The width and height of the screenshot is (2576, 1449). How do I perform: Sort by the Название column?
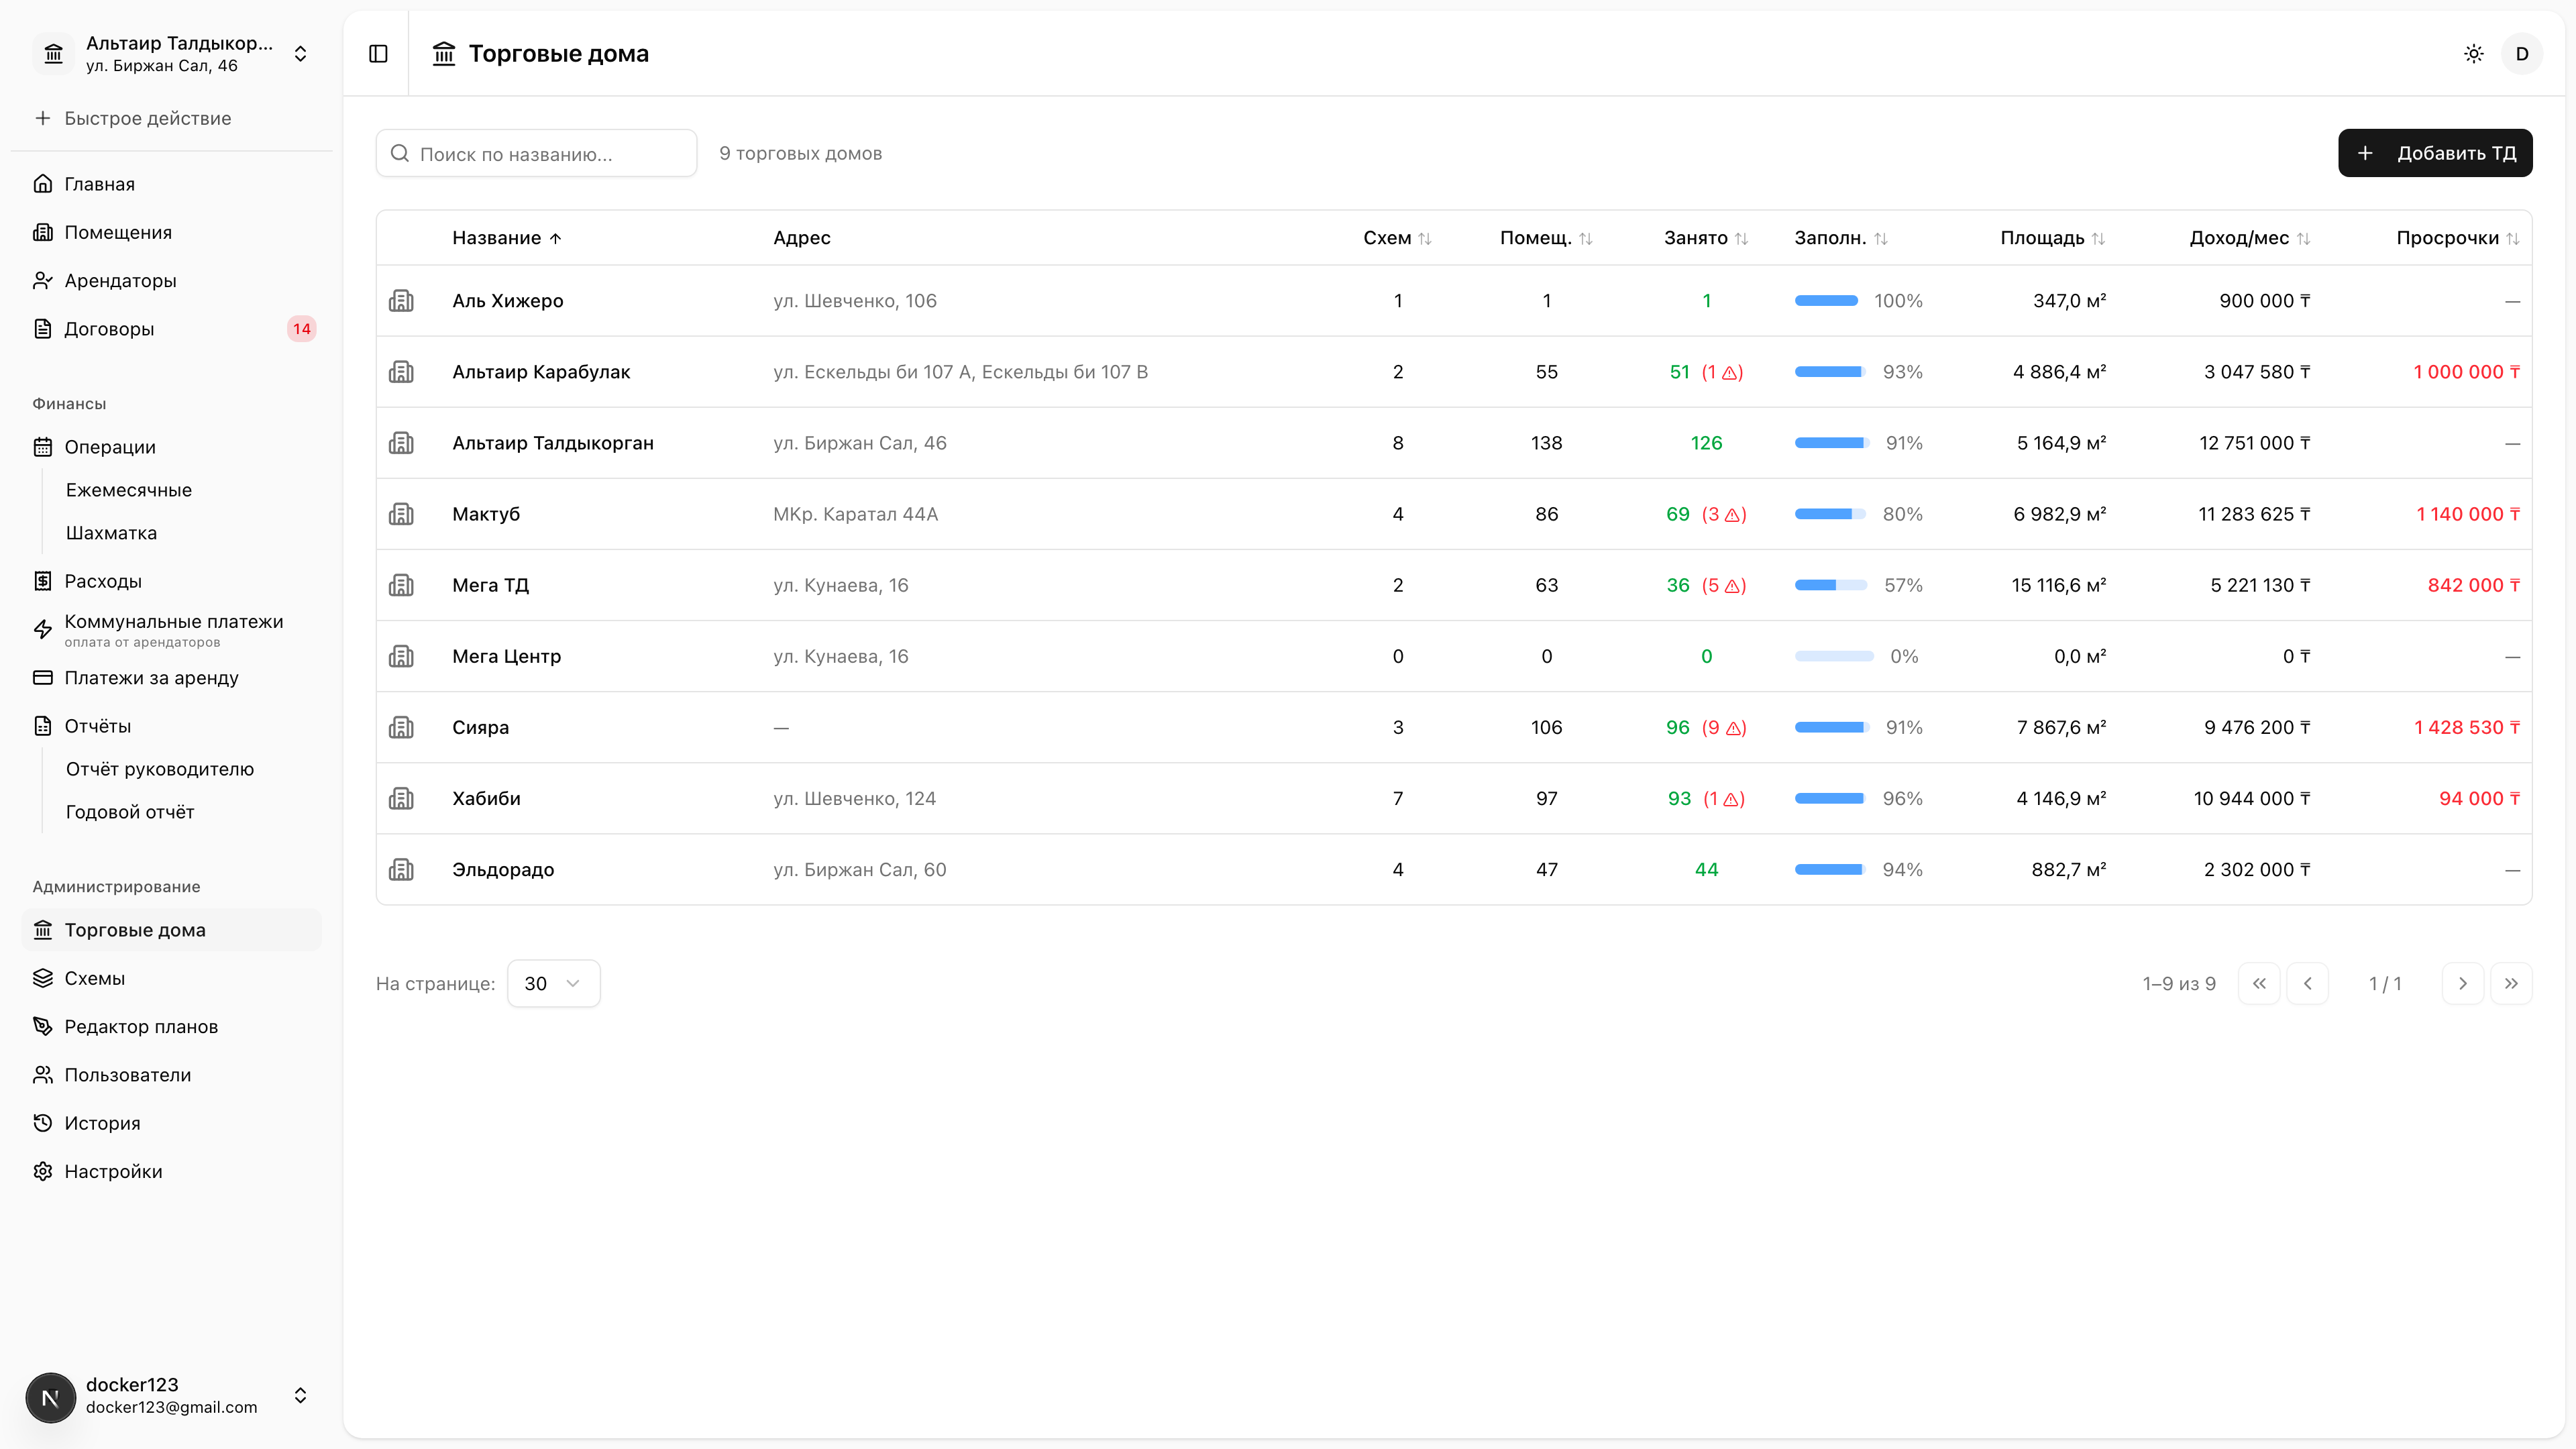(x=507, y=238)
